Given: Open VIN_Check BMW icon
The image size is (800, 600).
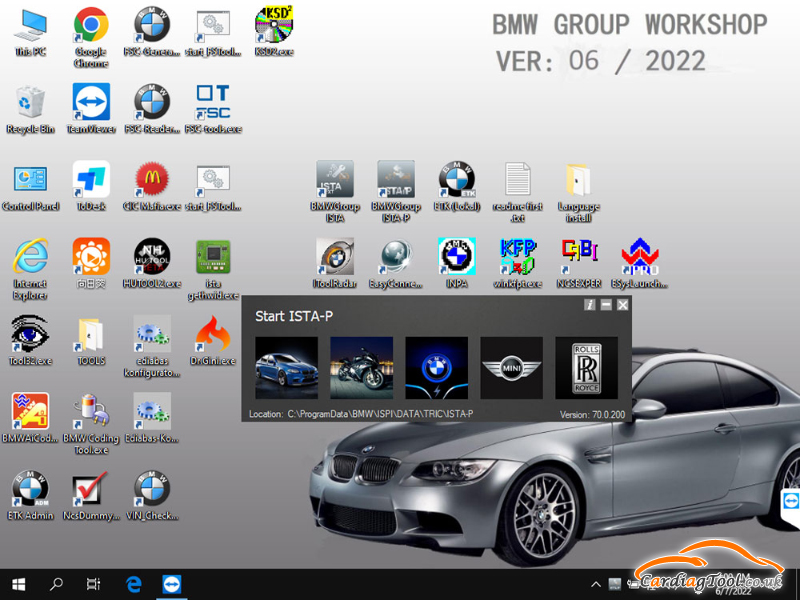Looking at the screenshot, I should coord(152,496).
